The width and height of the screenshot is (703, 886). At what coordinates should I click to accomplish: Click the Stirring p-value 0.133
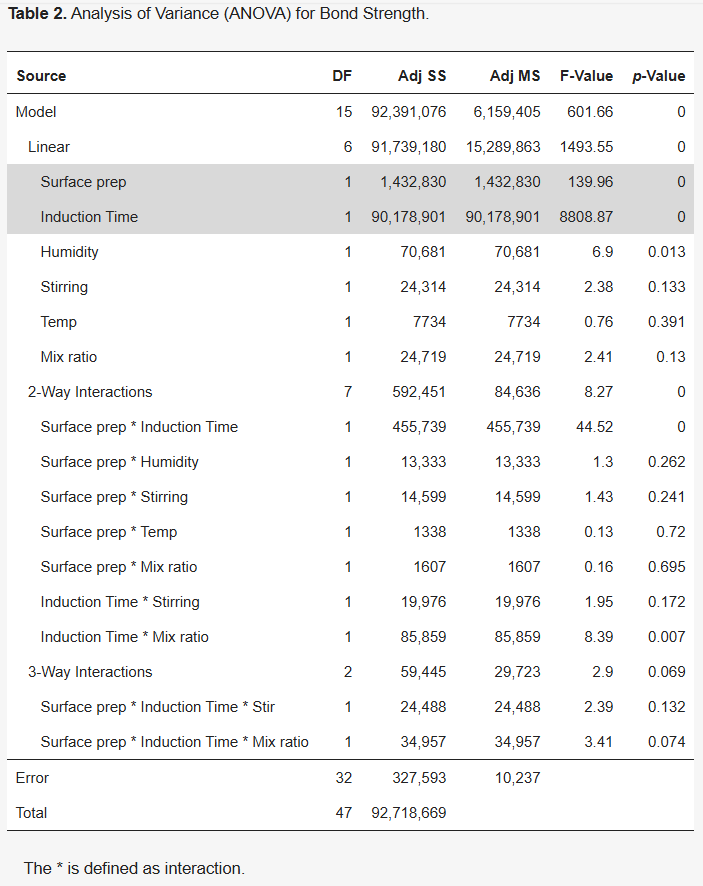coord(667,287)
